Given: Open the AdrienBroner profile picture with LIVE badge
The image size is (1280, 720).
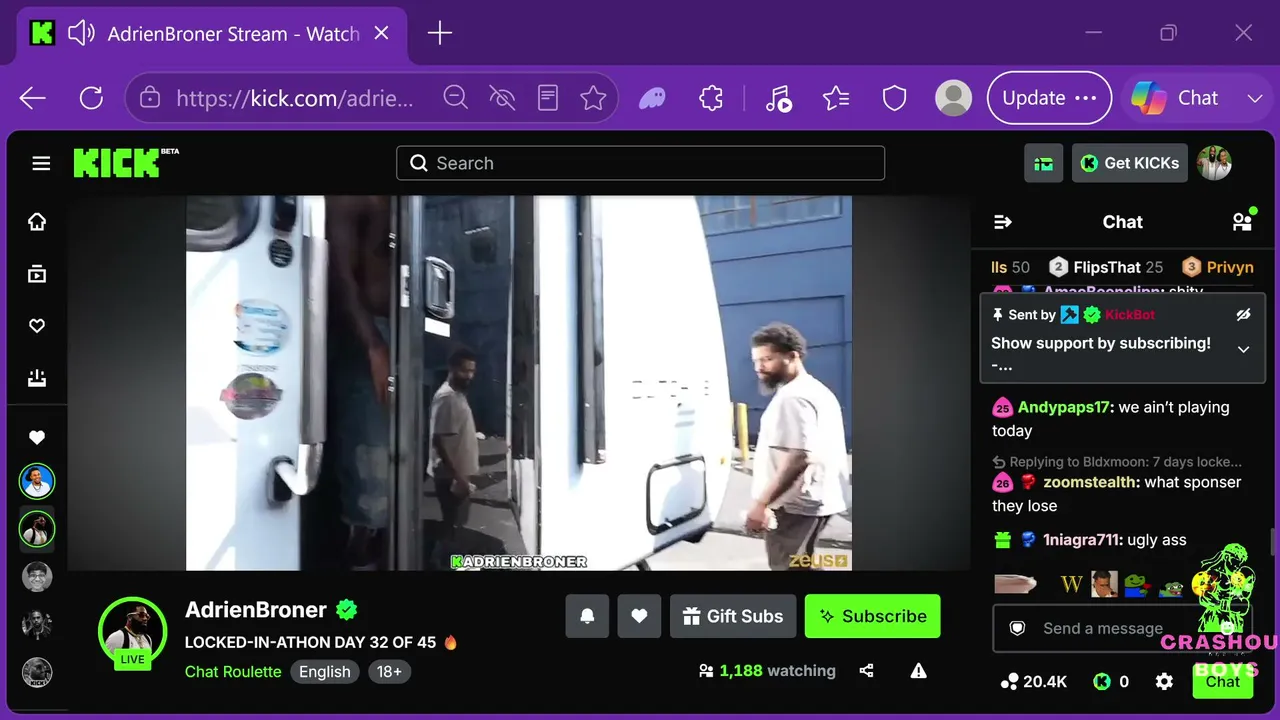Looking at the screenshot, I should 132,632.
